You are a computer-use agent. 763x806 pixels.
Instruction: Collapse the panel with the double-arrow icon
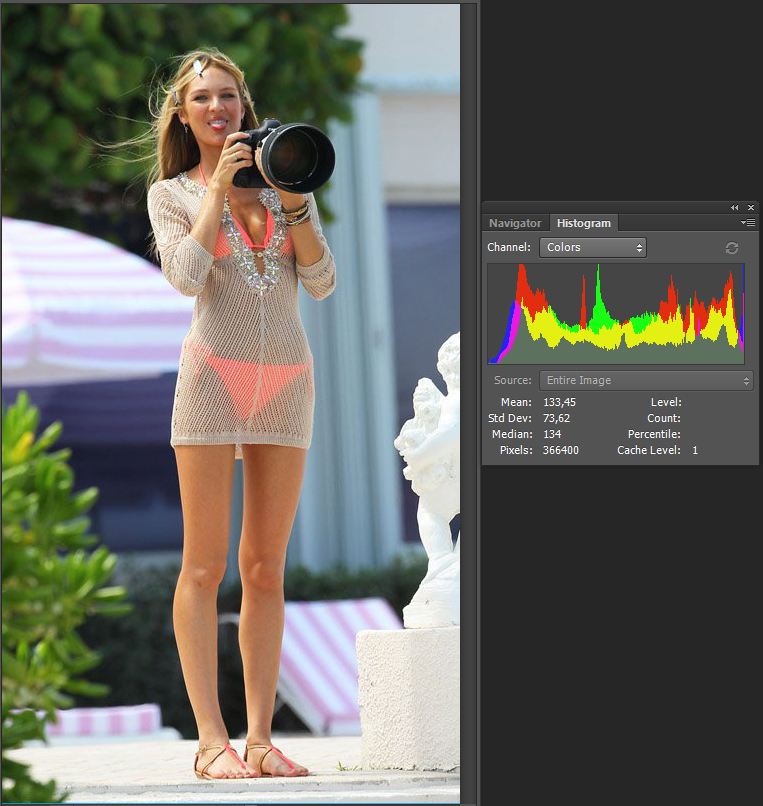(x=734, y=208)
